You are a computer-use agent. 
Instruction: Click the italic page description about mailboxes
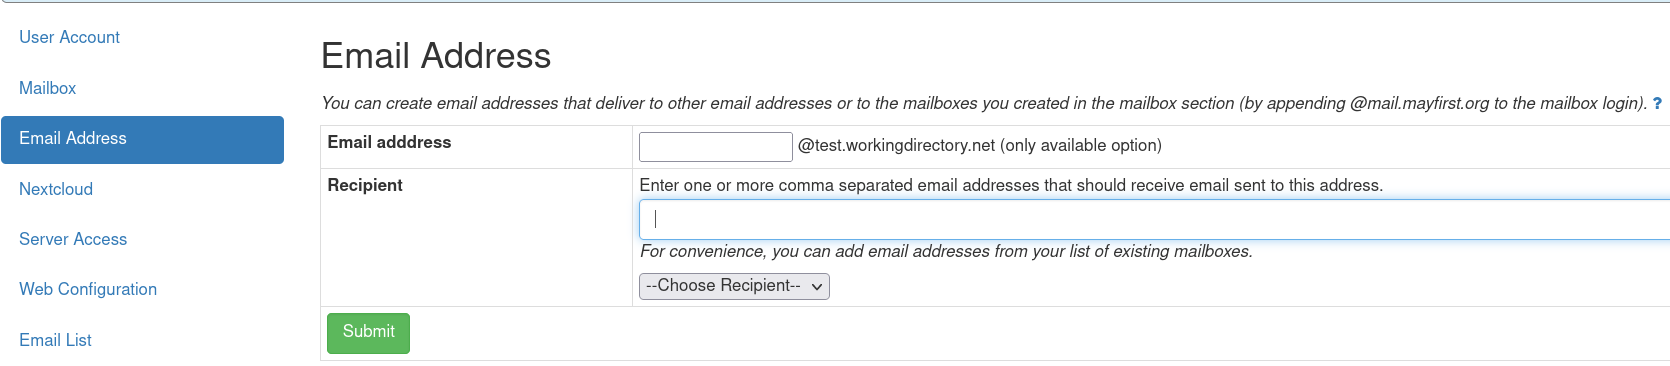point(984,103)
